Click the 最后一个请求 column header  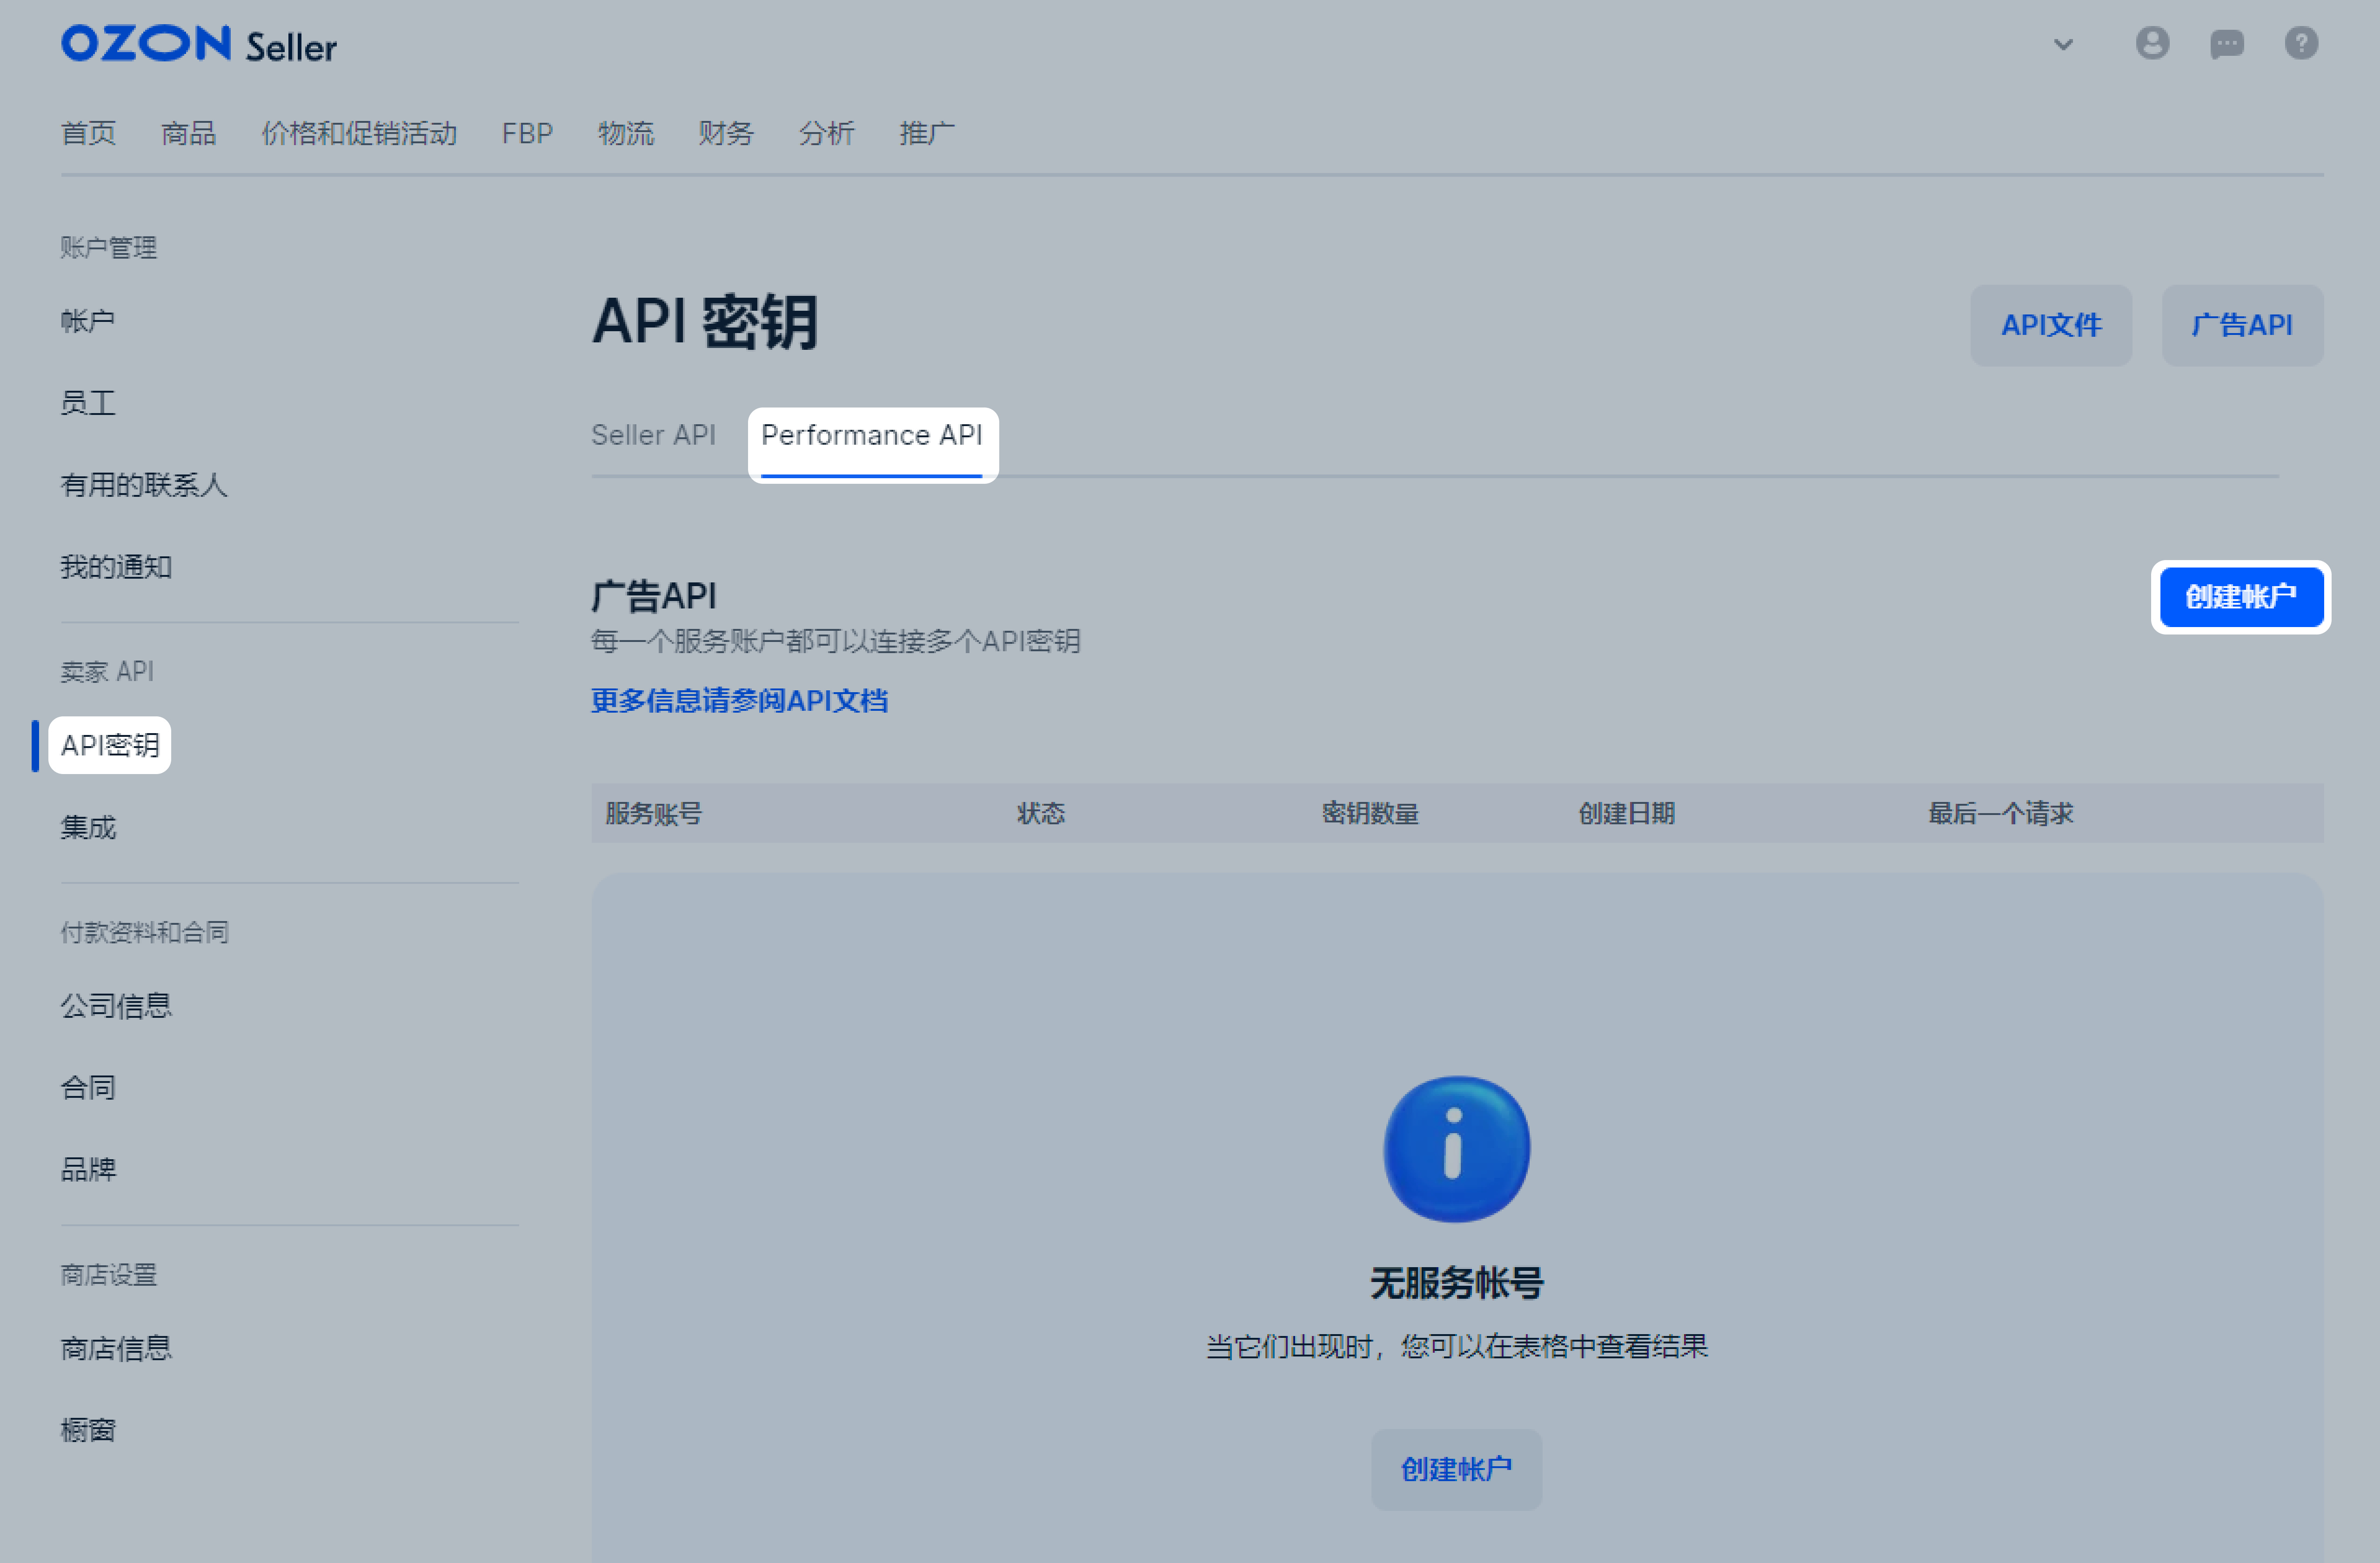[2001, 813]
